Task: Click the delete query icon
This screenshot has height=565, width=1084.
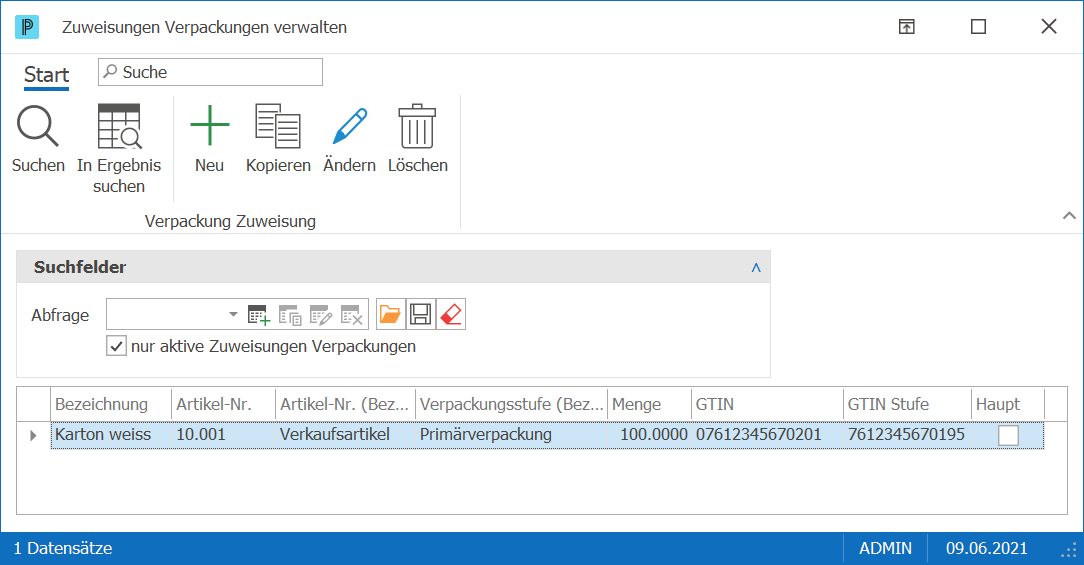Action: [x=352, y=315]
